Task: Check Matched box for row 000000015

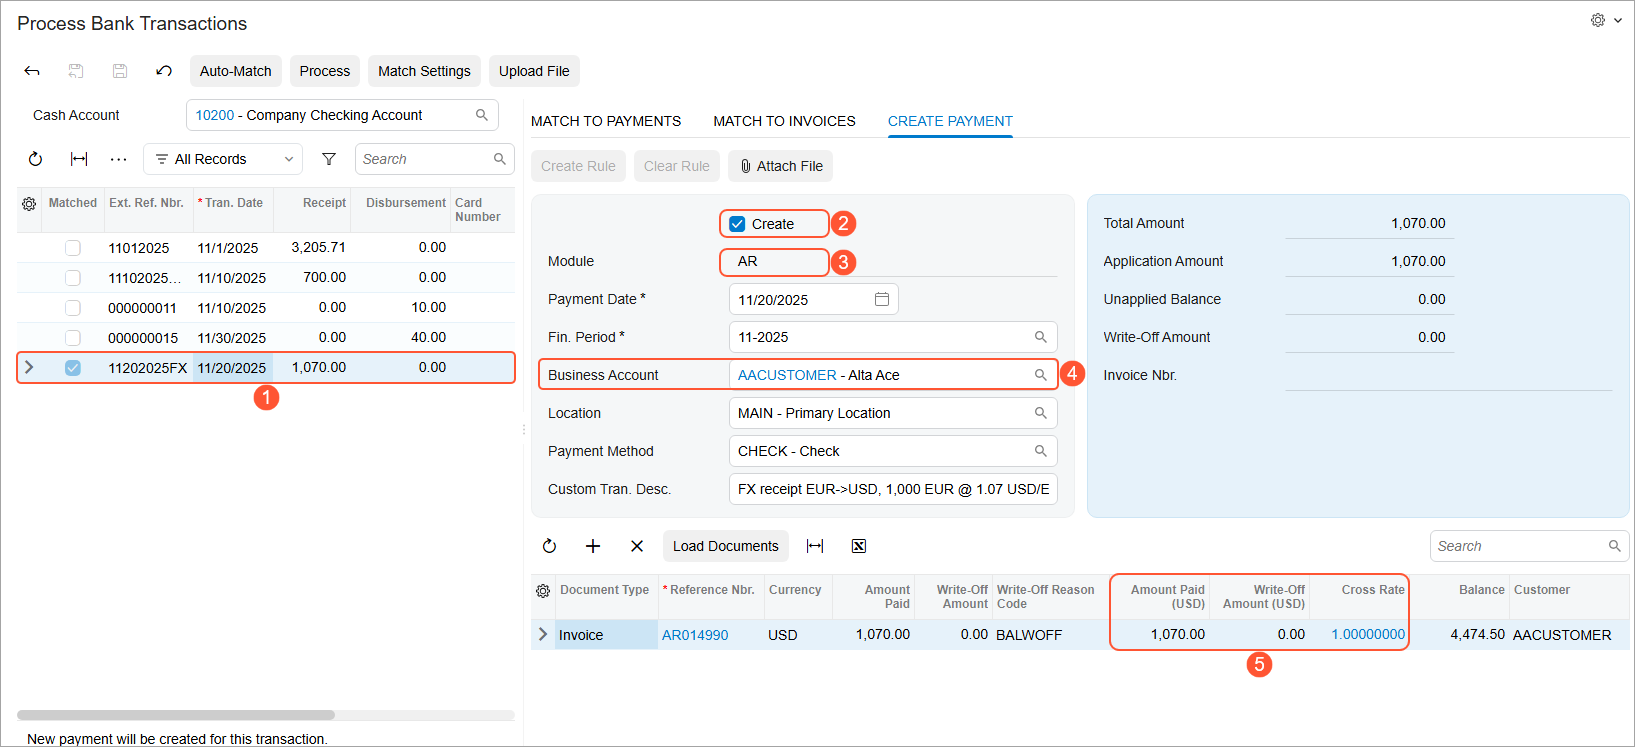Action: (73, 338)
